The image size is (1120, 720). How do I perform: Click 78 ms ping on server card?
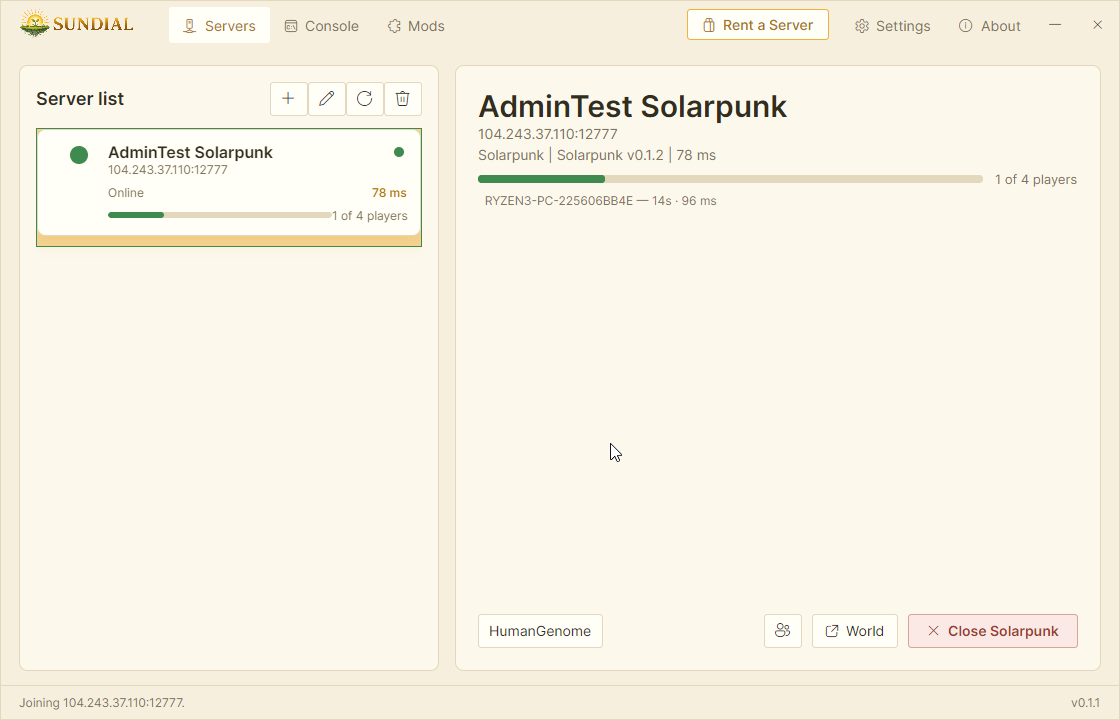click(389, 193)
